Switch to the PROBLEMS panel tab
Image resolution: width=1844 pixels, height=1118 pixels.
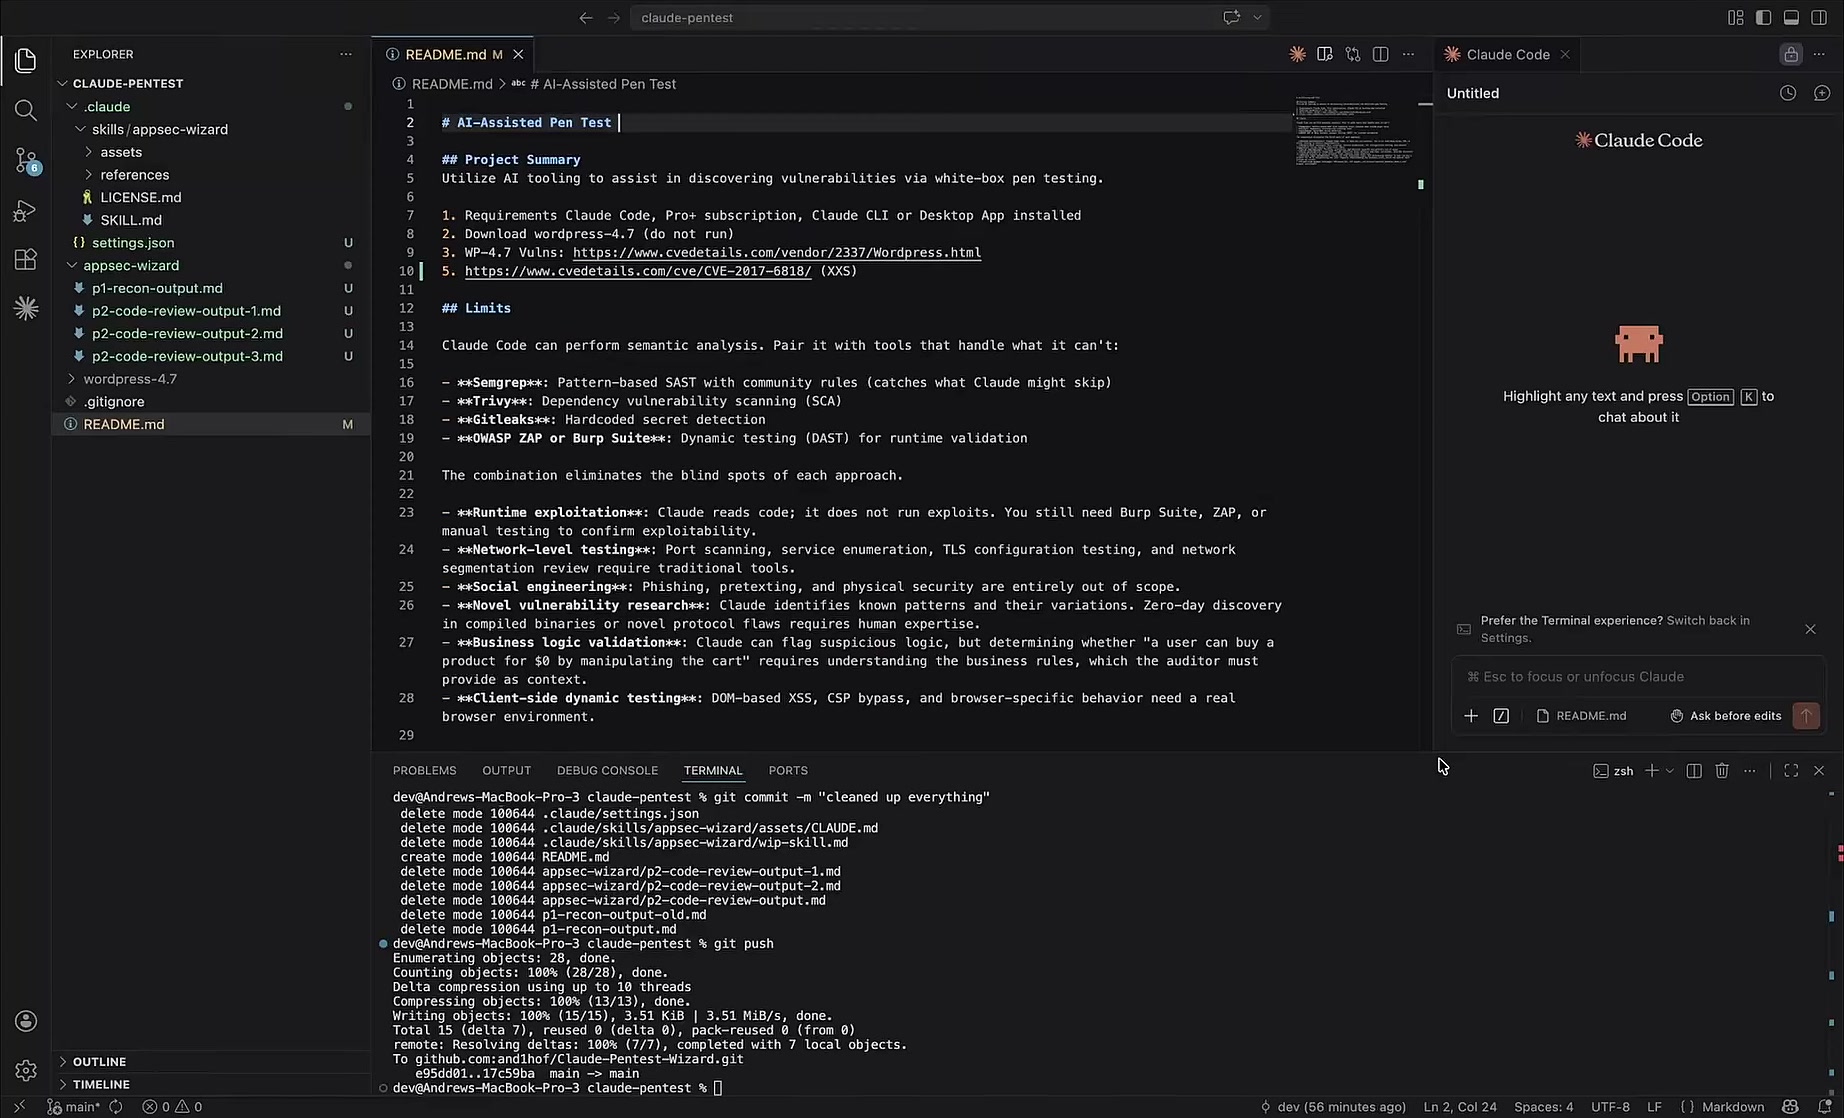(x=424, y=771)
